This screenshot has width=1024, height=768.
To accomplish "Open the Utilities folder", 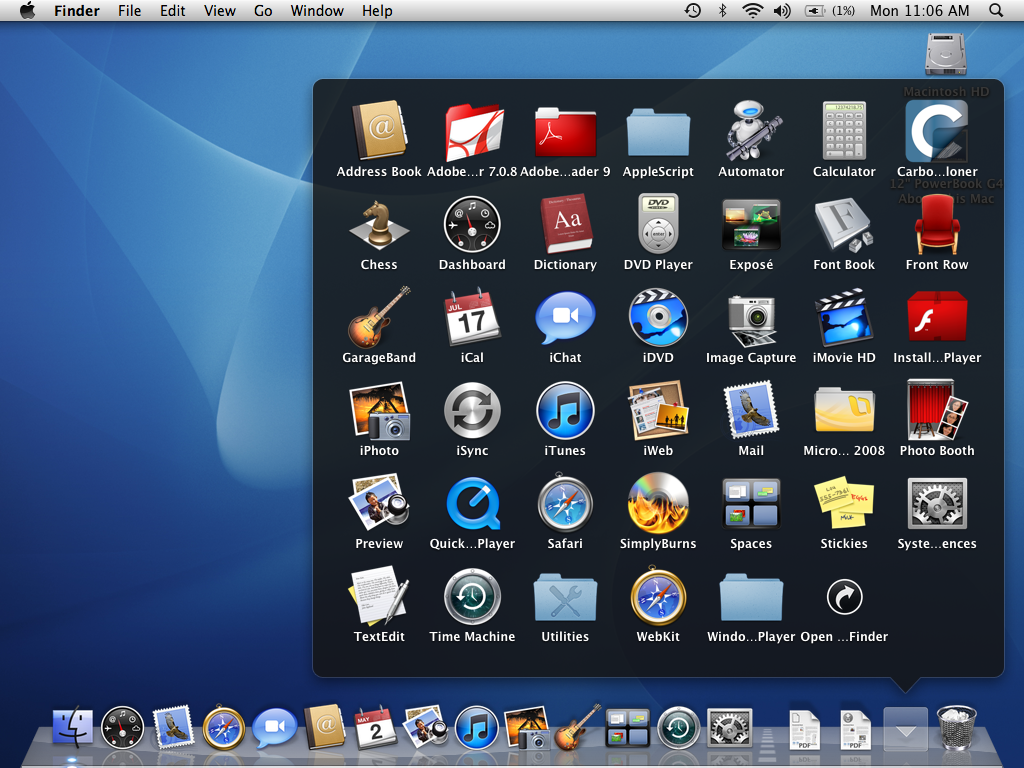I will pos(565,596).
